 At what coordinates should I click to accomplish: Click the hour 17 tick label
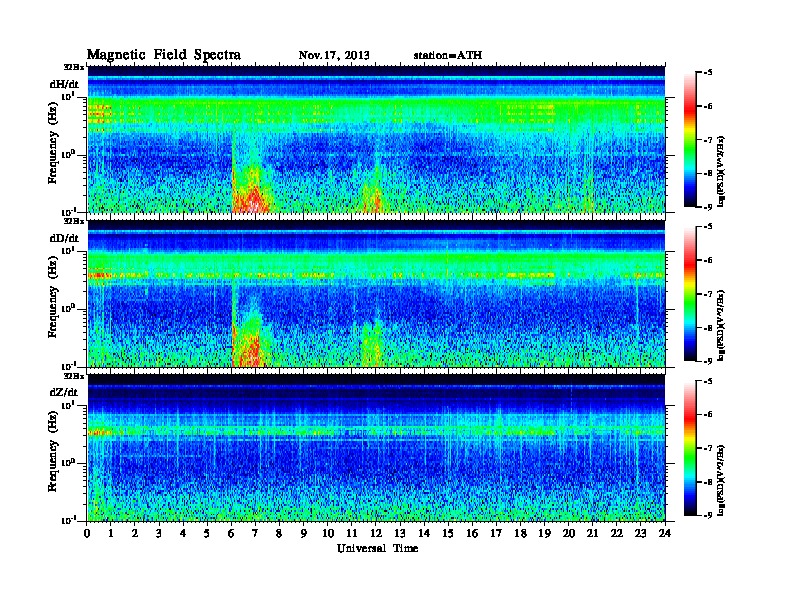click(x=496, y=533)
